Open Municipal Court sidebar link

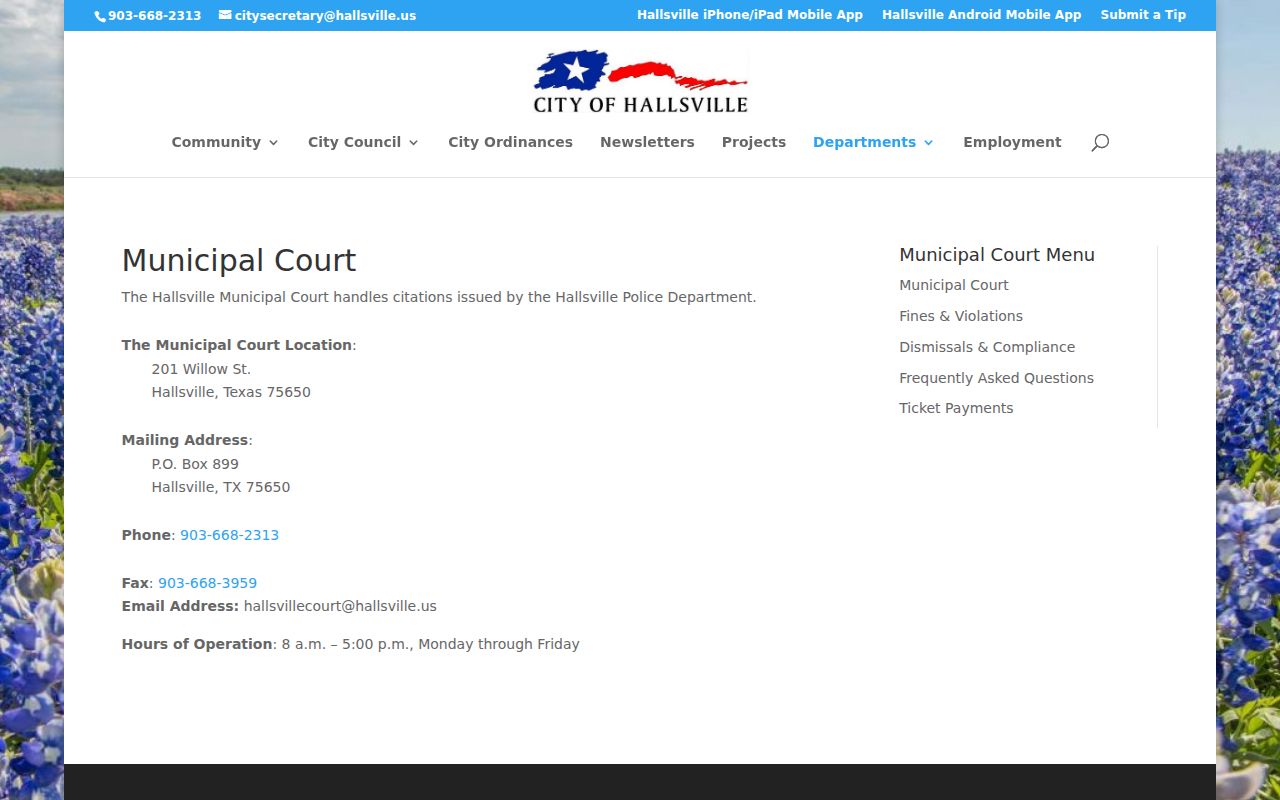954,285
